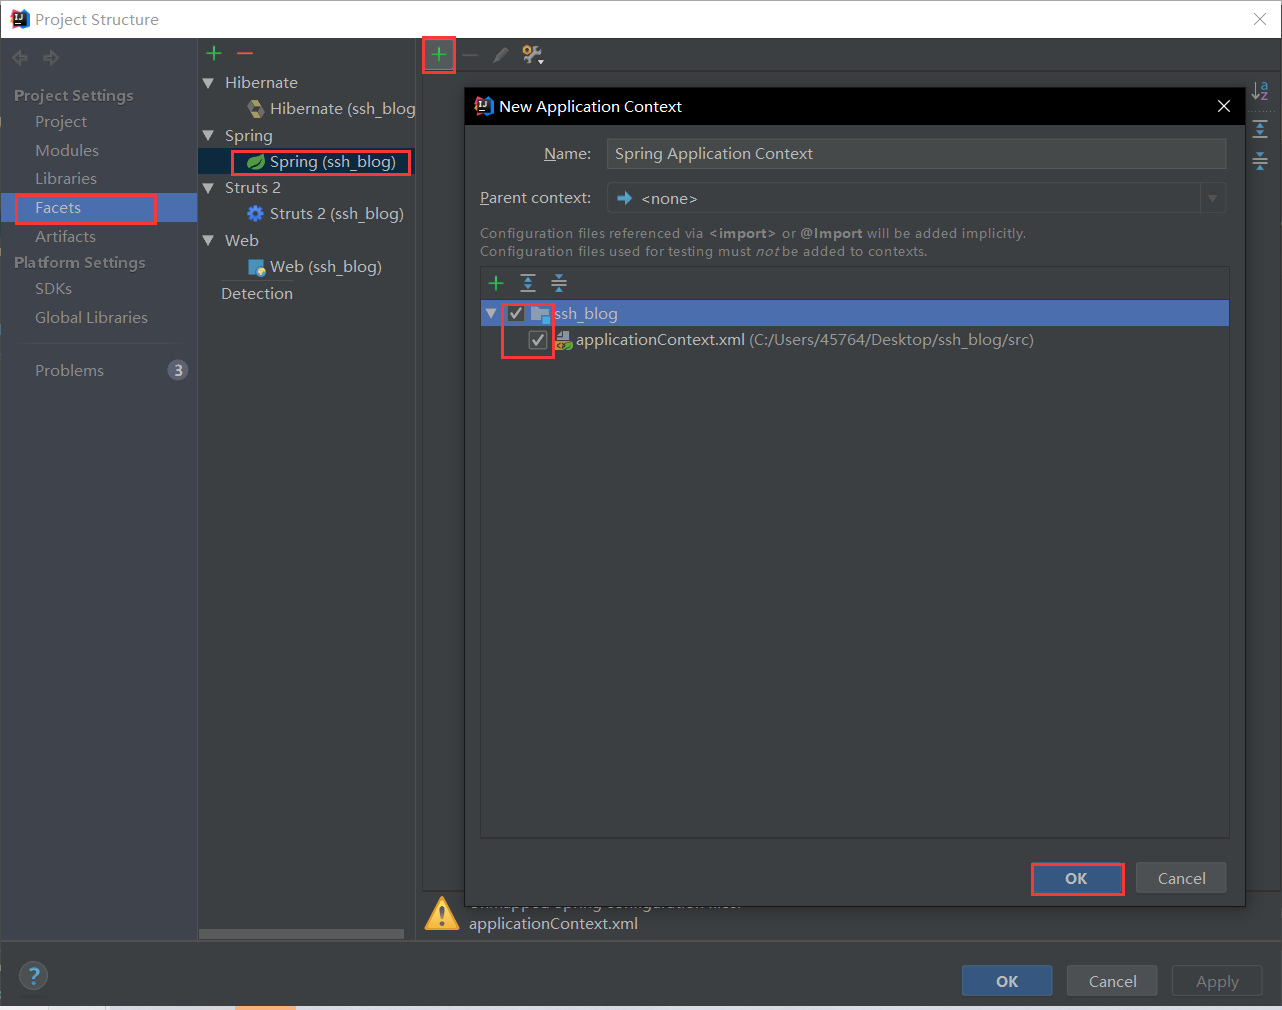Viewport: 1282px width, 1010px height.
Task: Select Artifacts in Project Settings
Action: [66, 237]
